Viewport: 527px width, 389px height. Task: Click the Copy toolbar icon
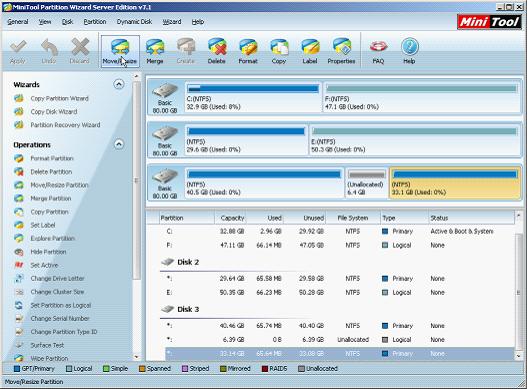pos(279,51)
